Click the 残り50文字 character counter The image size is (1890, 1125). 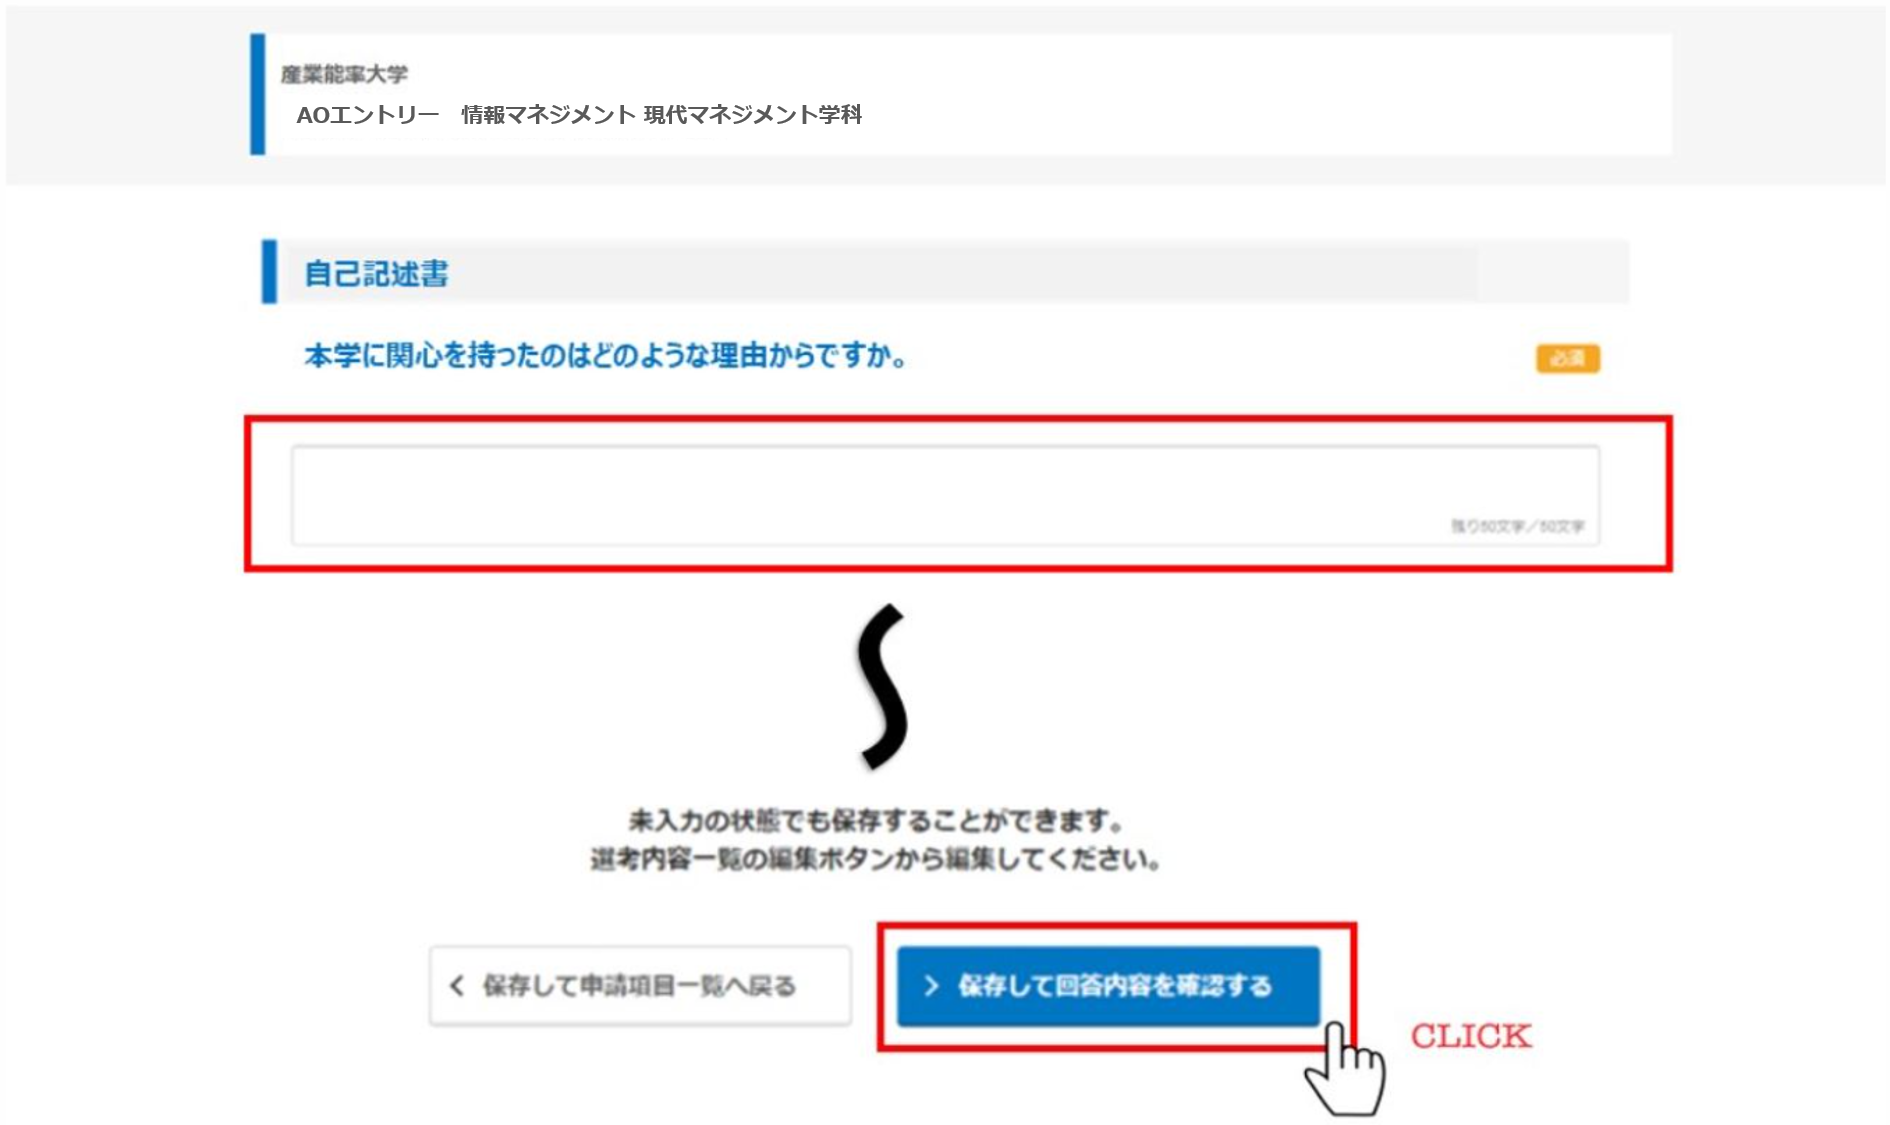coord(1517,526)
